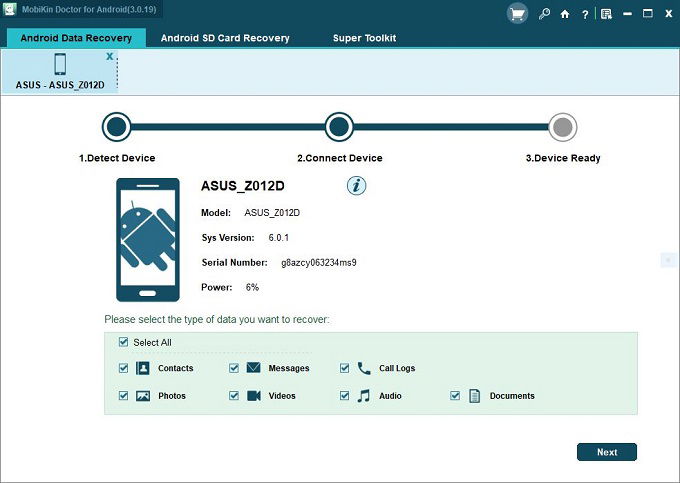Image resolution: width=680 pixels, height=483 pixels.
Task: Maximize the MobiKin window
Action: [647, 14]
